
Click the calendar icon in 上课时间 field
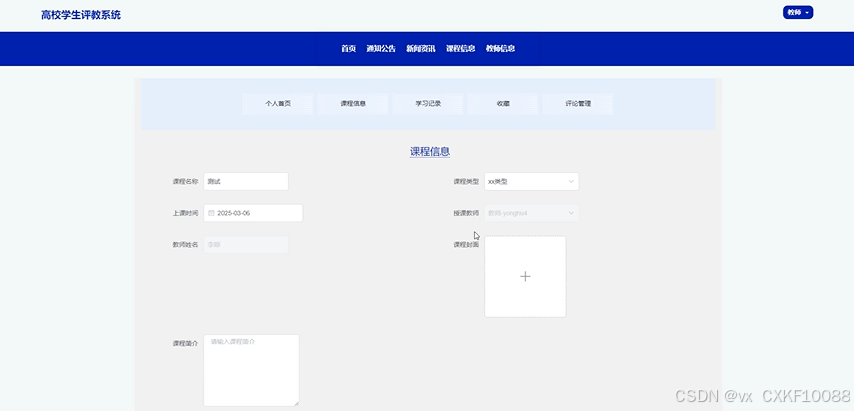click(x=211, y=213)
